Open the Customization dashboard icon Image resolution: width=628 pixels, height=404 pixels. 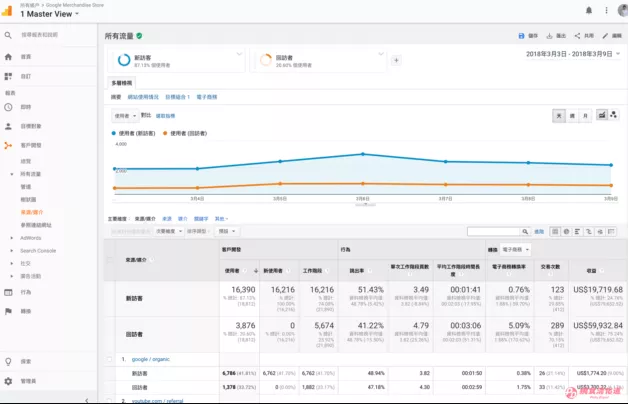pos(8,76)
